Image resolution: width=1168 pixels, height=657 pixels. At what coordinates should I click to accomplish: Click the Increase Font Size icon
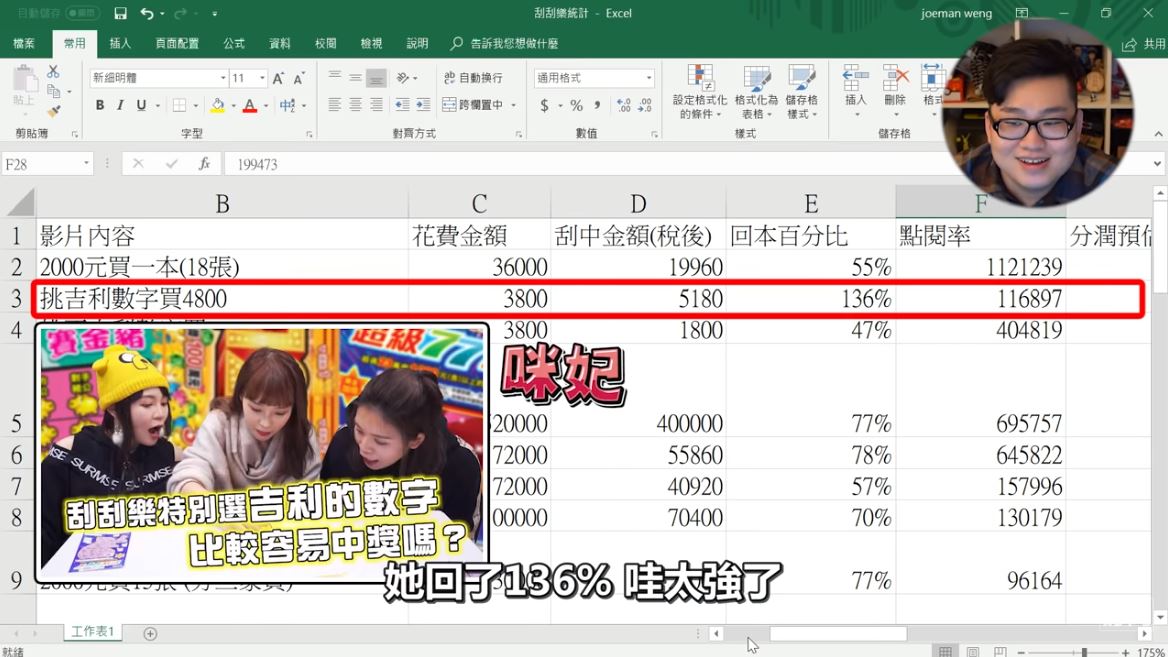tap(279, 78)
